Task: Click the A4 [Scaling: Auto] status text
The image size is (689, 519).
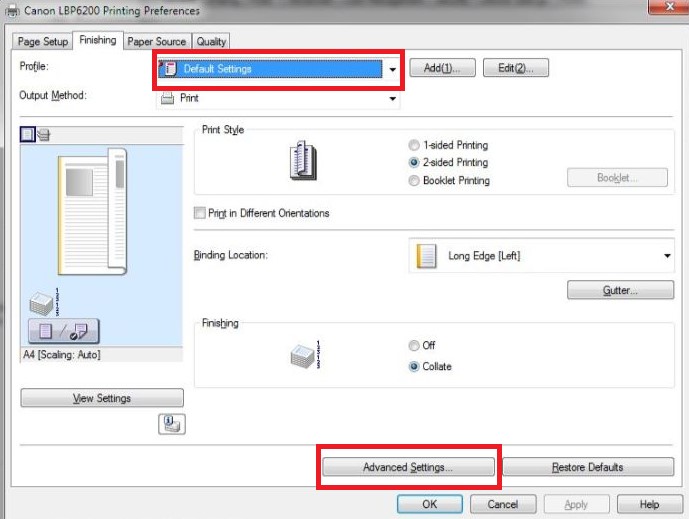Action: [x=62, y=355]
